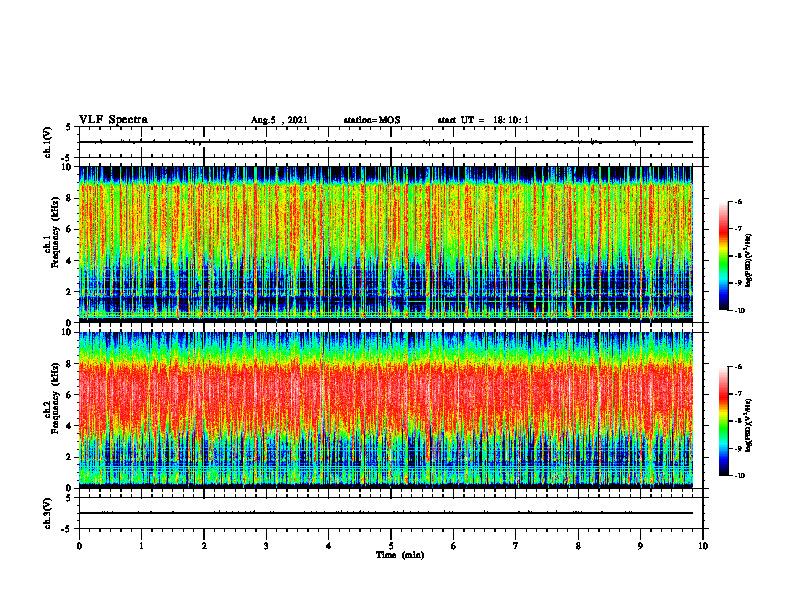Click the '5' tick on the time axis

click(x=391, y=546)
